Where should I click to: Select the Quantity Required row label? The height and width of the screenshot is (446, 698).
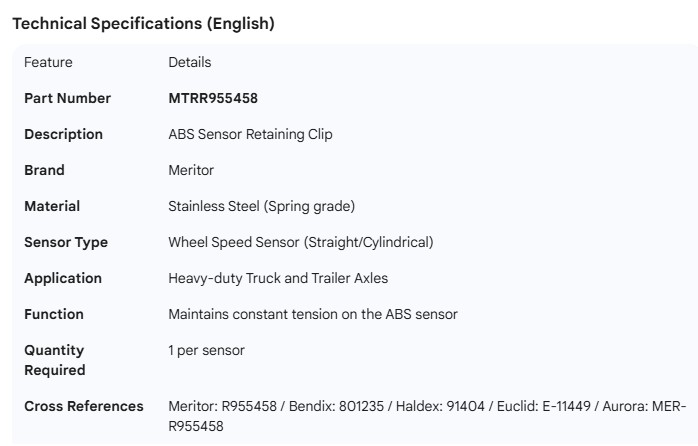tap(55, 360)
